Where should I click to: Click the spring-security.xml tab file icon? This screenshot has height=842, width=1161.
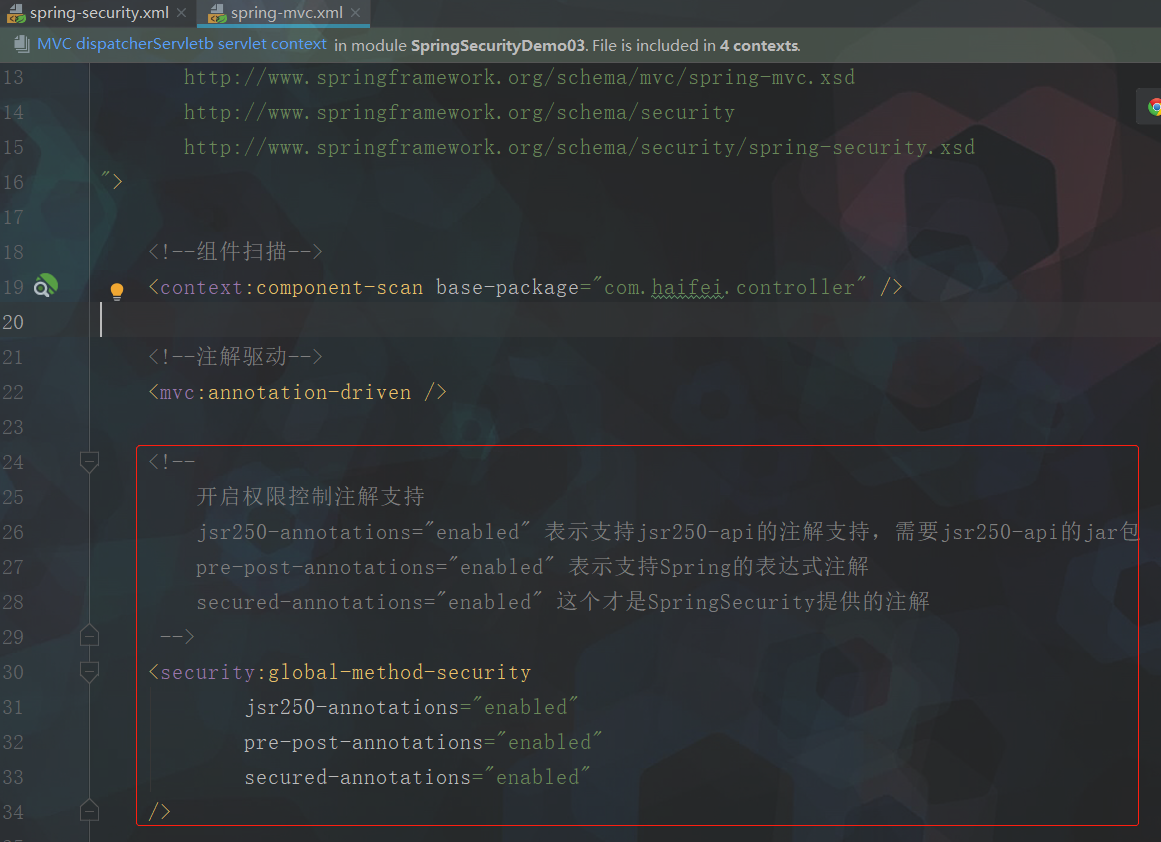click(x=16, y=13)
